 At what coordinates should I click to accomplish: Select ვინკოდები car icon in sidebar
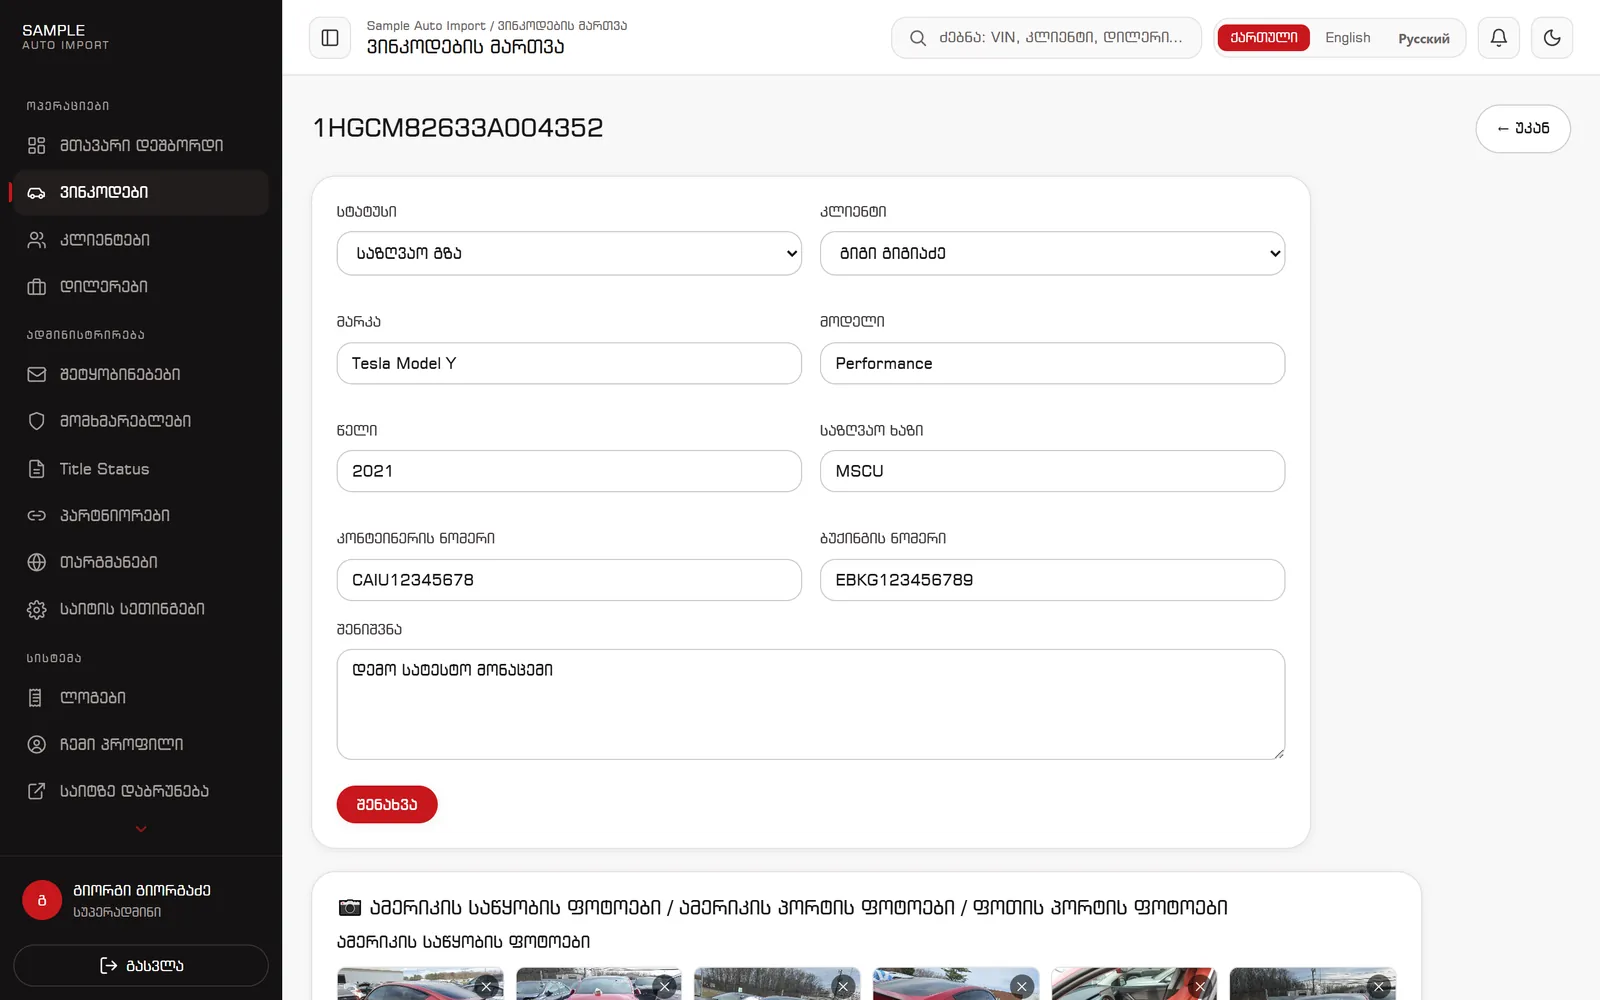point(37,192)
